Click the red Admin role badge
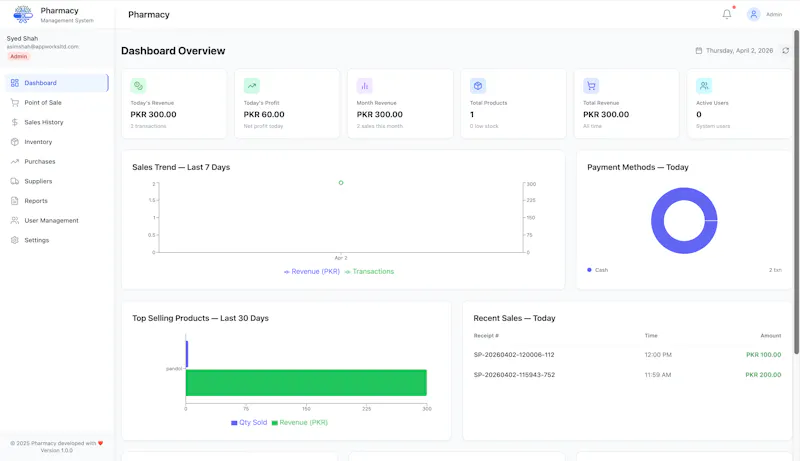Image resolution: width=800 pixels, height=461 pixels. tap(18, 57)
